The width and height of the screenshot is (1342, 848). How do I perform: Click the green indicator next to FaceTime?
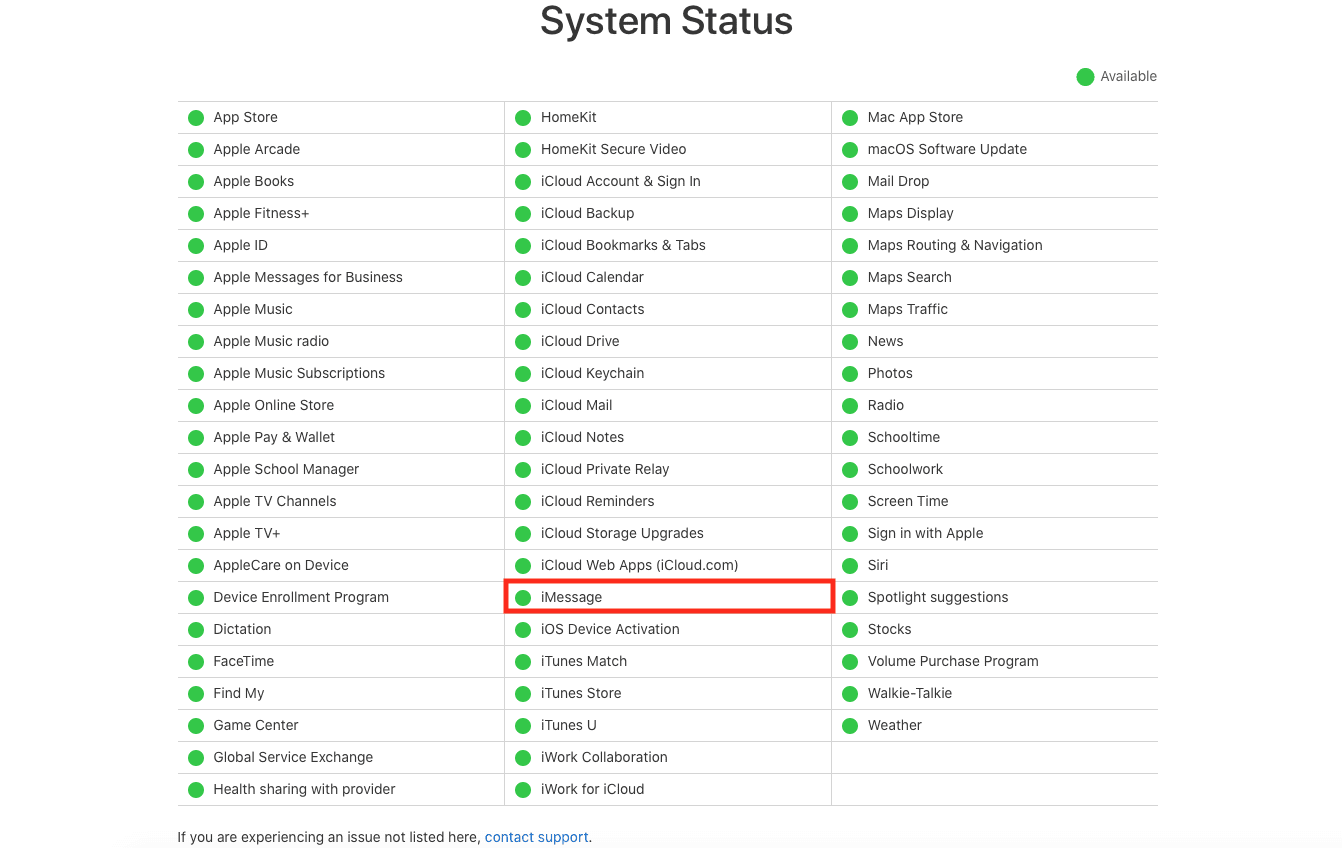pos(196,662)
